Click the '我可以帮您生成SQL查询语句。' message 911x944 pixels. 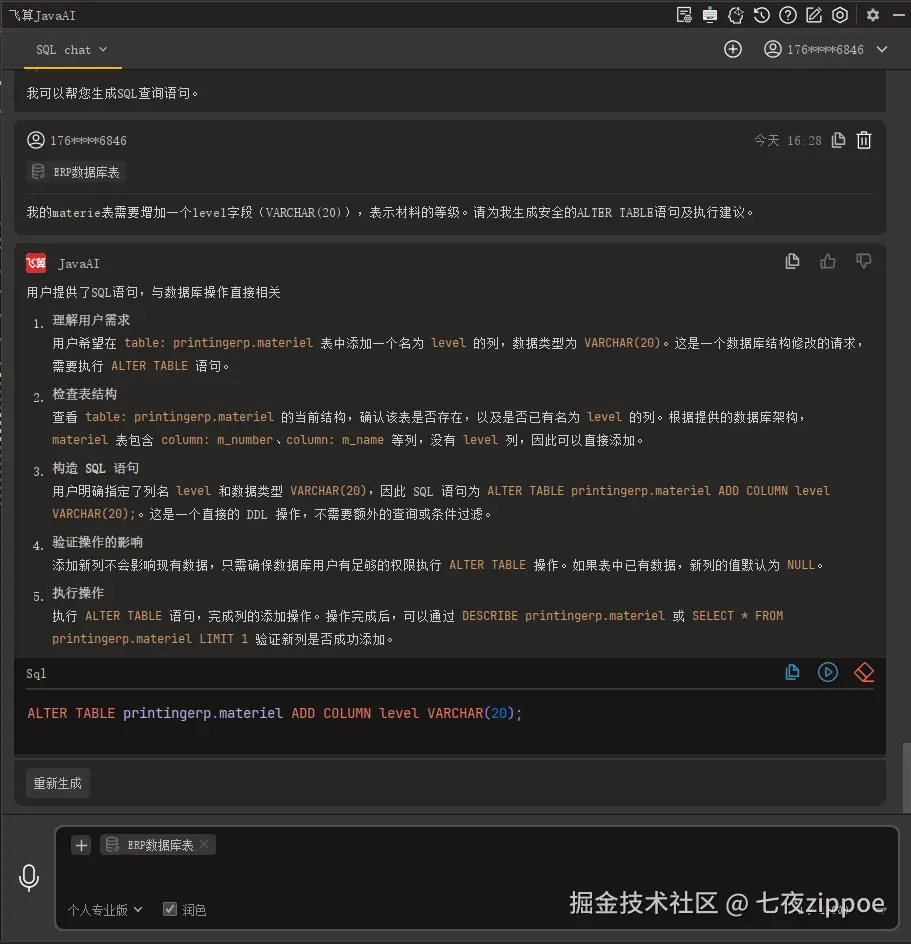point(113,93)
